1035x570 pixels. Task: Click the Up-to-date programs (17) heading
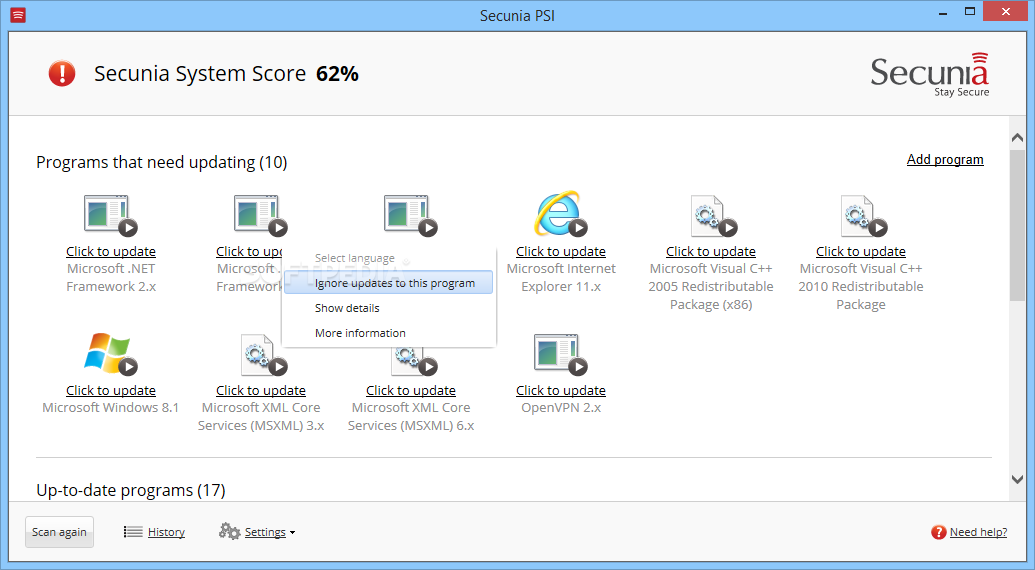point(131,490)
